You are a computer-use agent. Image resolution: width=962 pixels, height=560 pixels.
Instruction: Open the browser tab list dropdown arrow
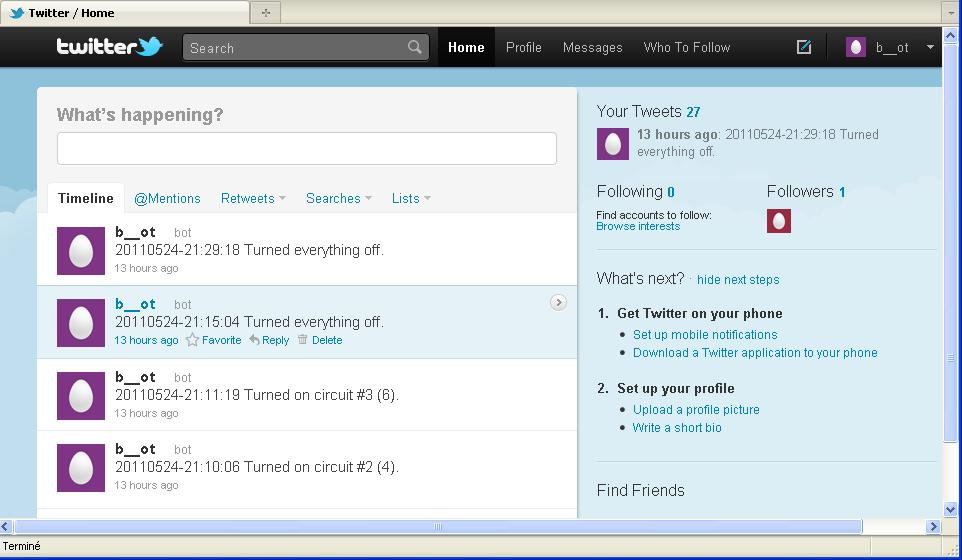[950, 12]
